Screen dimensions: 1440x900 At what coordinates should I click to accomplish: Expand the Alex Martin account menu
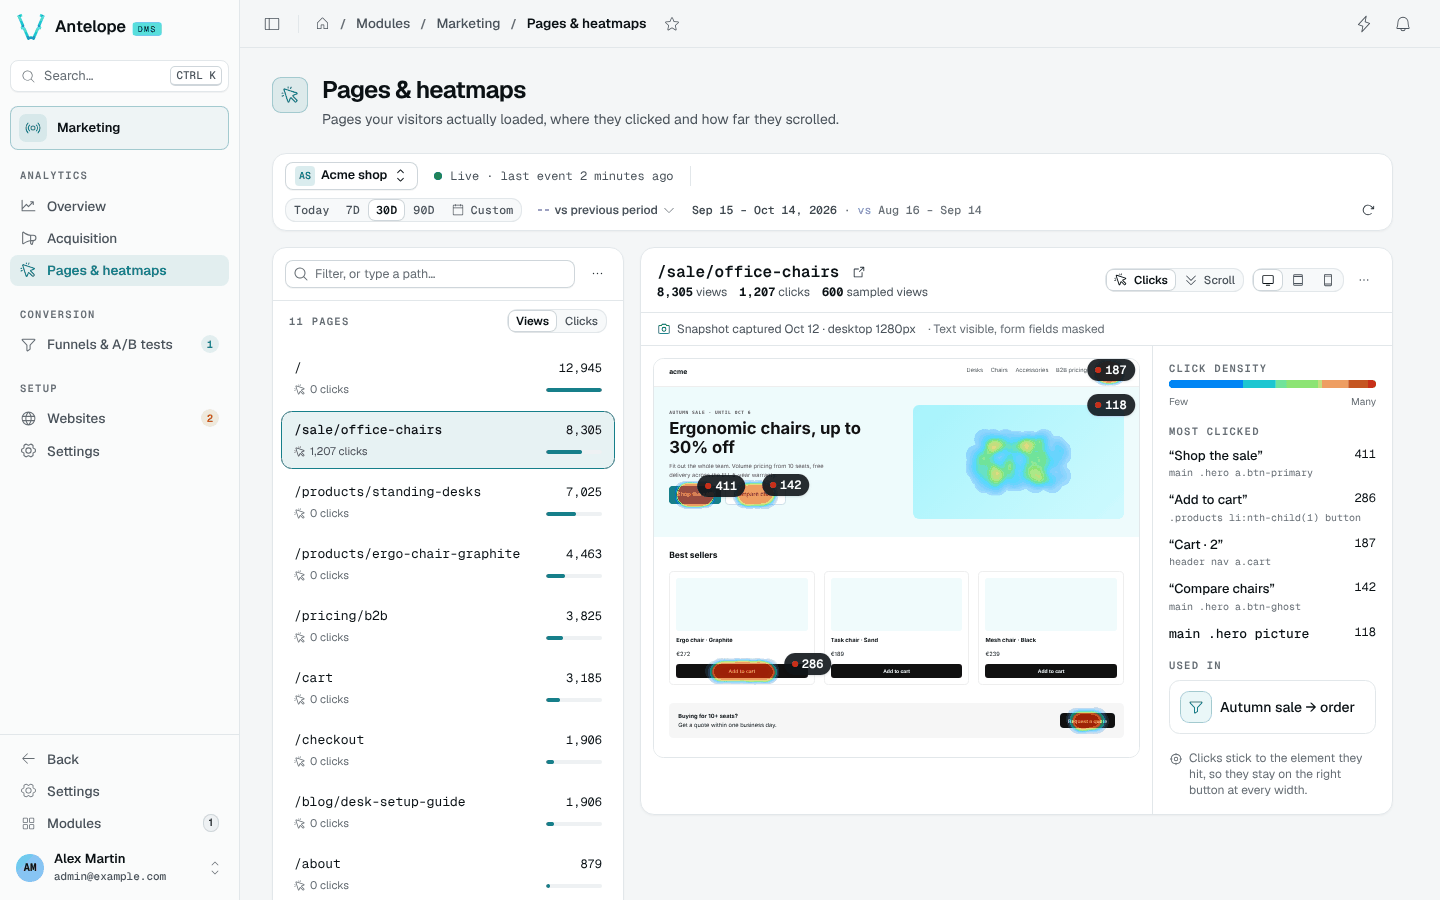click(119, 867)
